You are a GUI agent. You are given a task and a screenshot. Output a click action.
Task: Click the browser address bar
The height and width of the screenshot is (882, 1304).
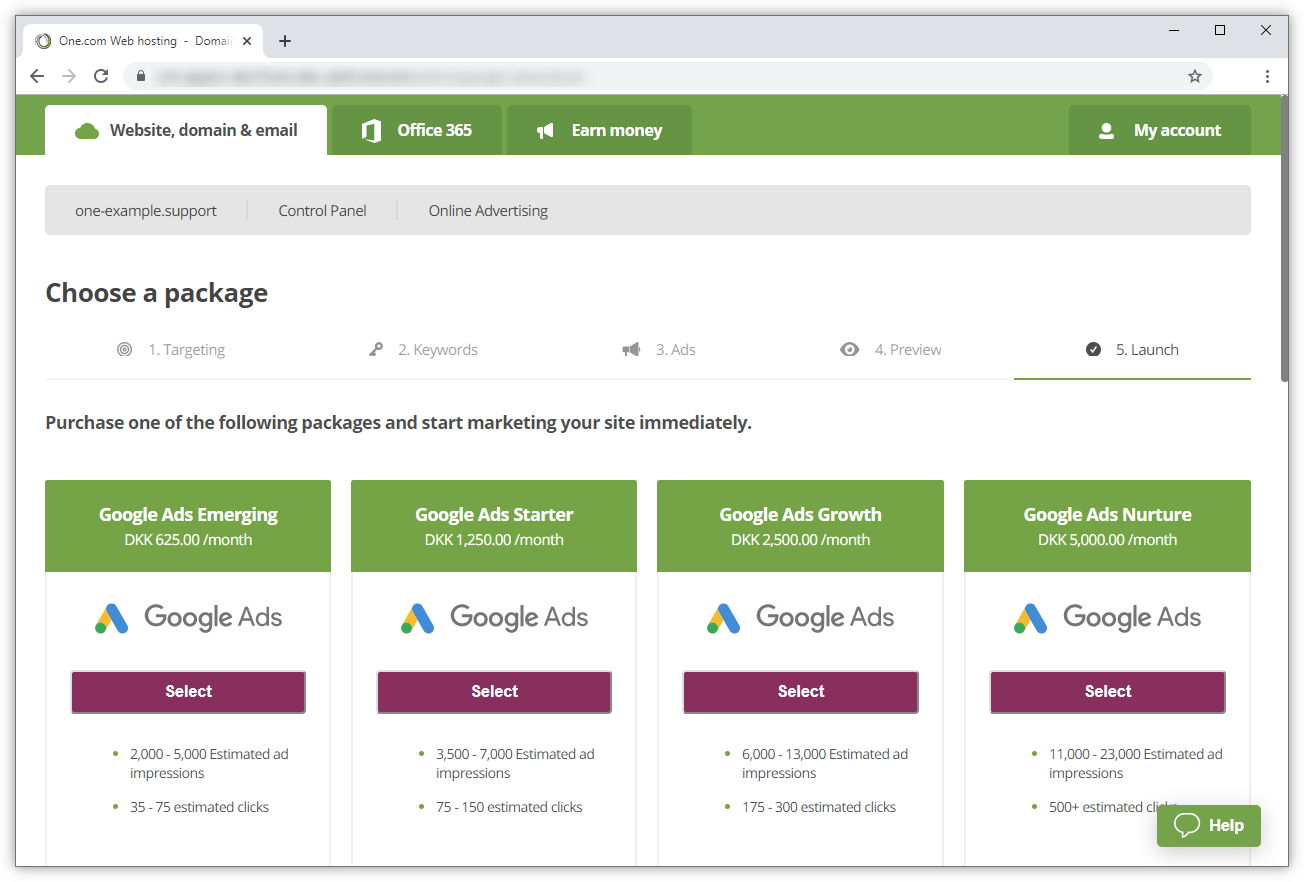[x=668, y=76]
